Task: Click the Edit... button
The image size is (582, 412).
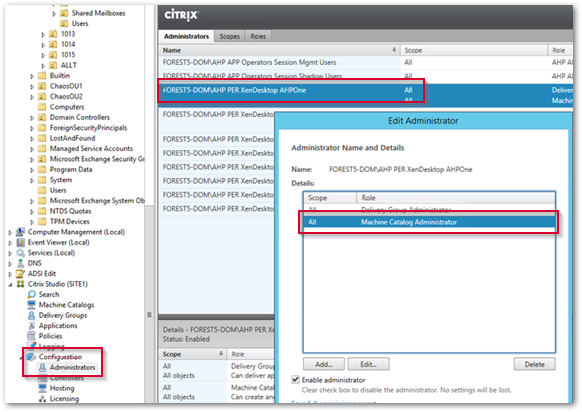Action: tap(369, 364)
